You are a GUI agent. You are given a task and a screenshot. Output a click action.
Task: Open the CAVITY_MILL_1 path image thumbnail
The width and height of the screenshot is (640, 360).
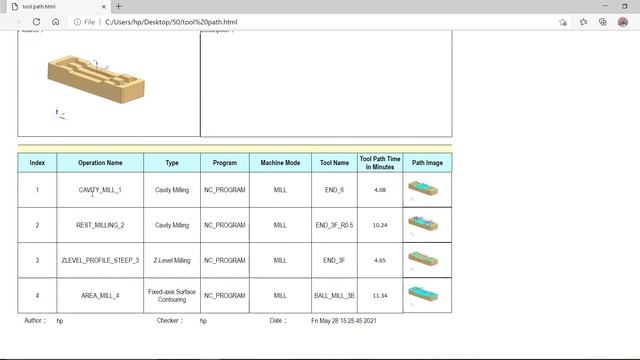[x=423, y=188]
